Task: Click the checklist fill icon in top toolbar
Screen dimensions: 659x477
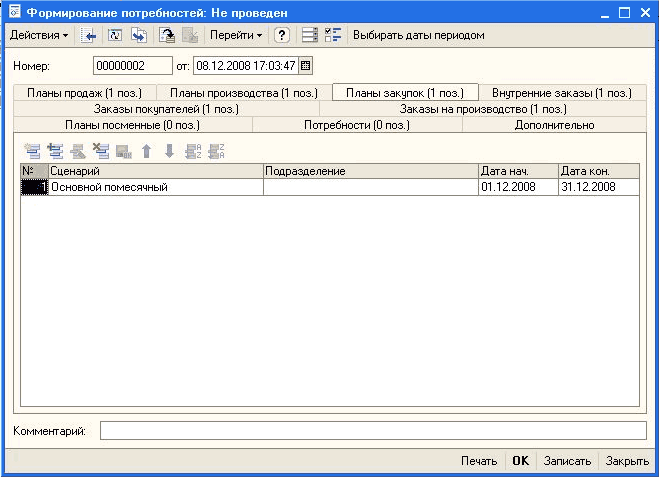Action: [333, 35]
